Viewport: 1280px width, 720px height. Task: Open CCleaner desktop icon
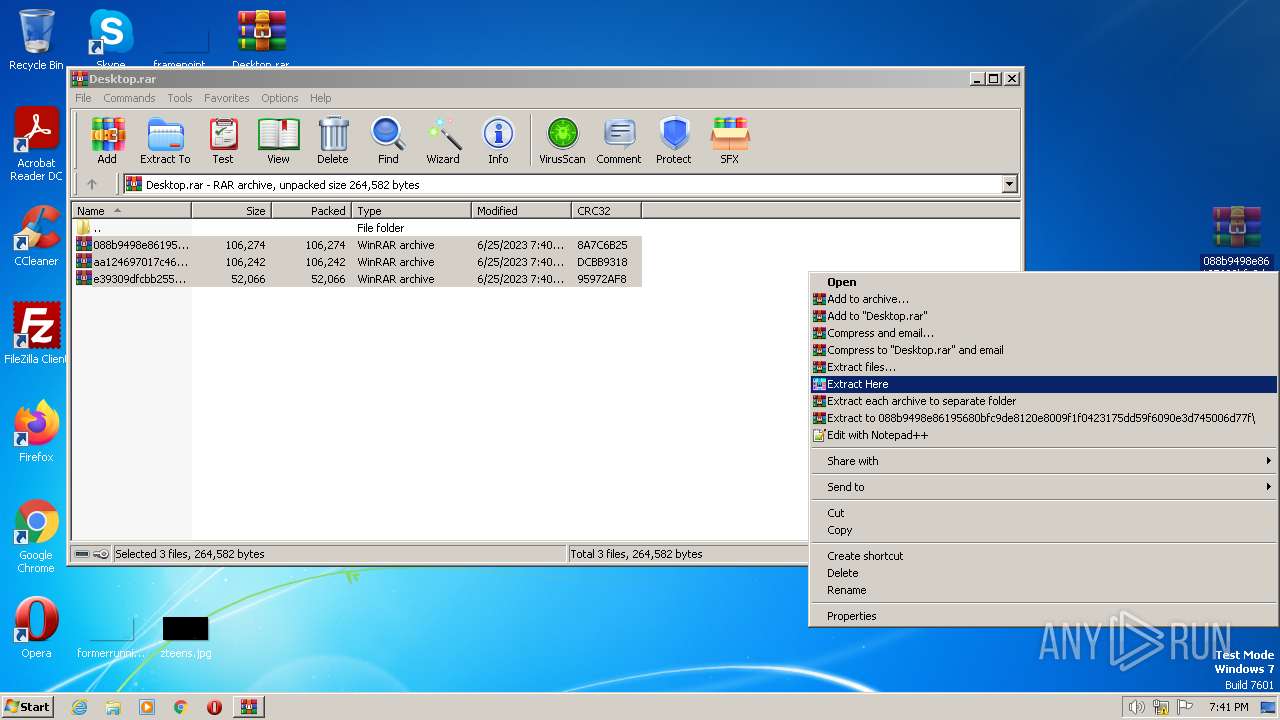click(36, 236)
